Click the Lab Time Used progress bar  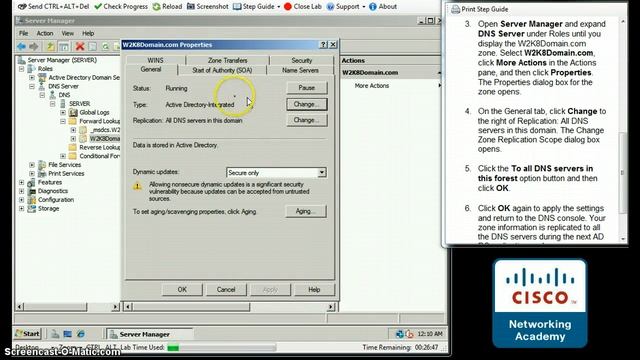[x=222, y=347]
